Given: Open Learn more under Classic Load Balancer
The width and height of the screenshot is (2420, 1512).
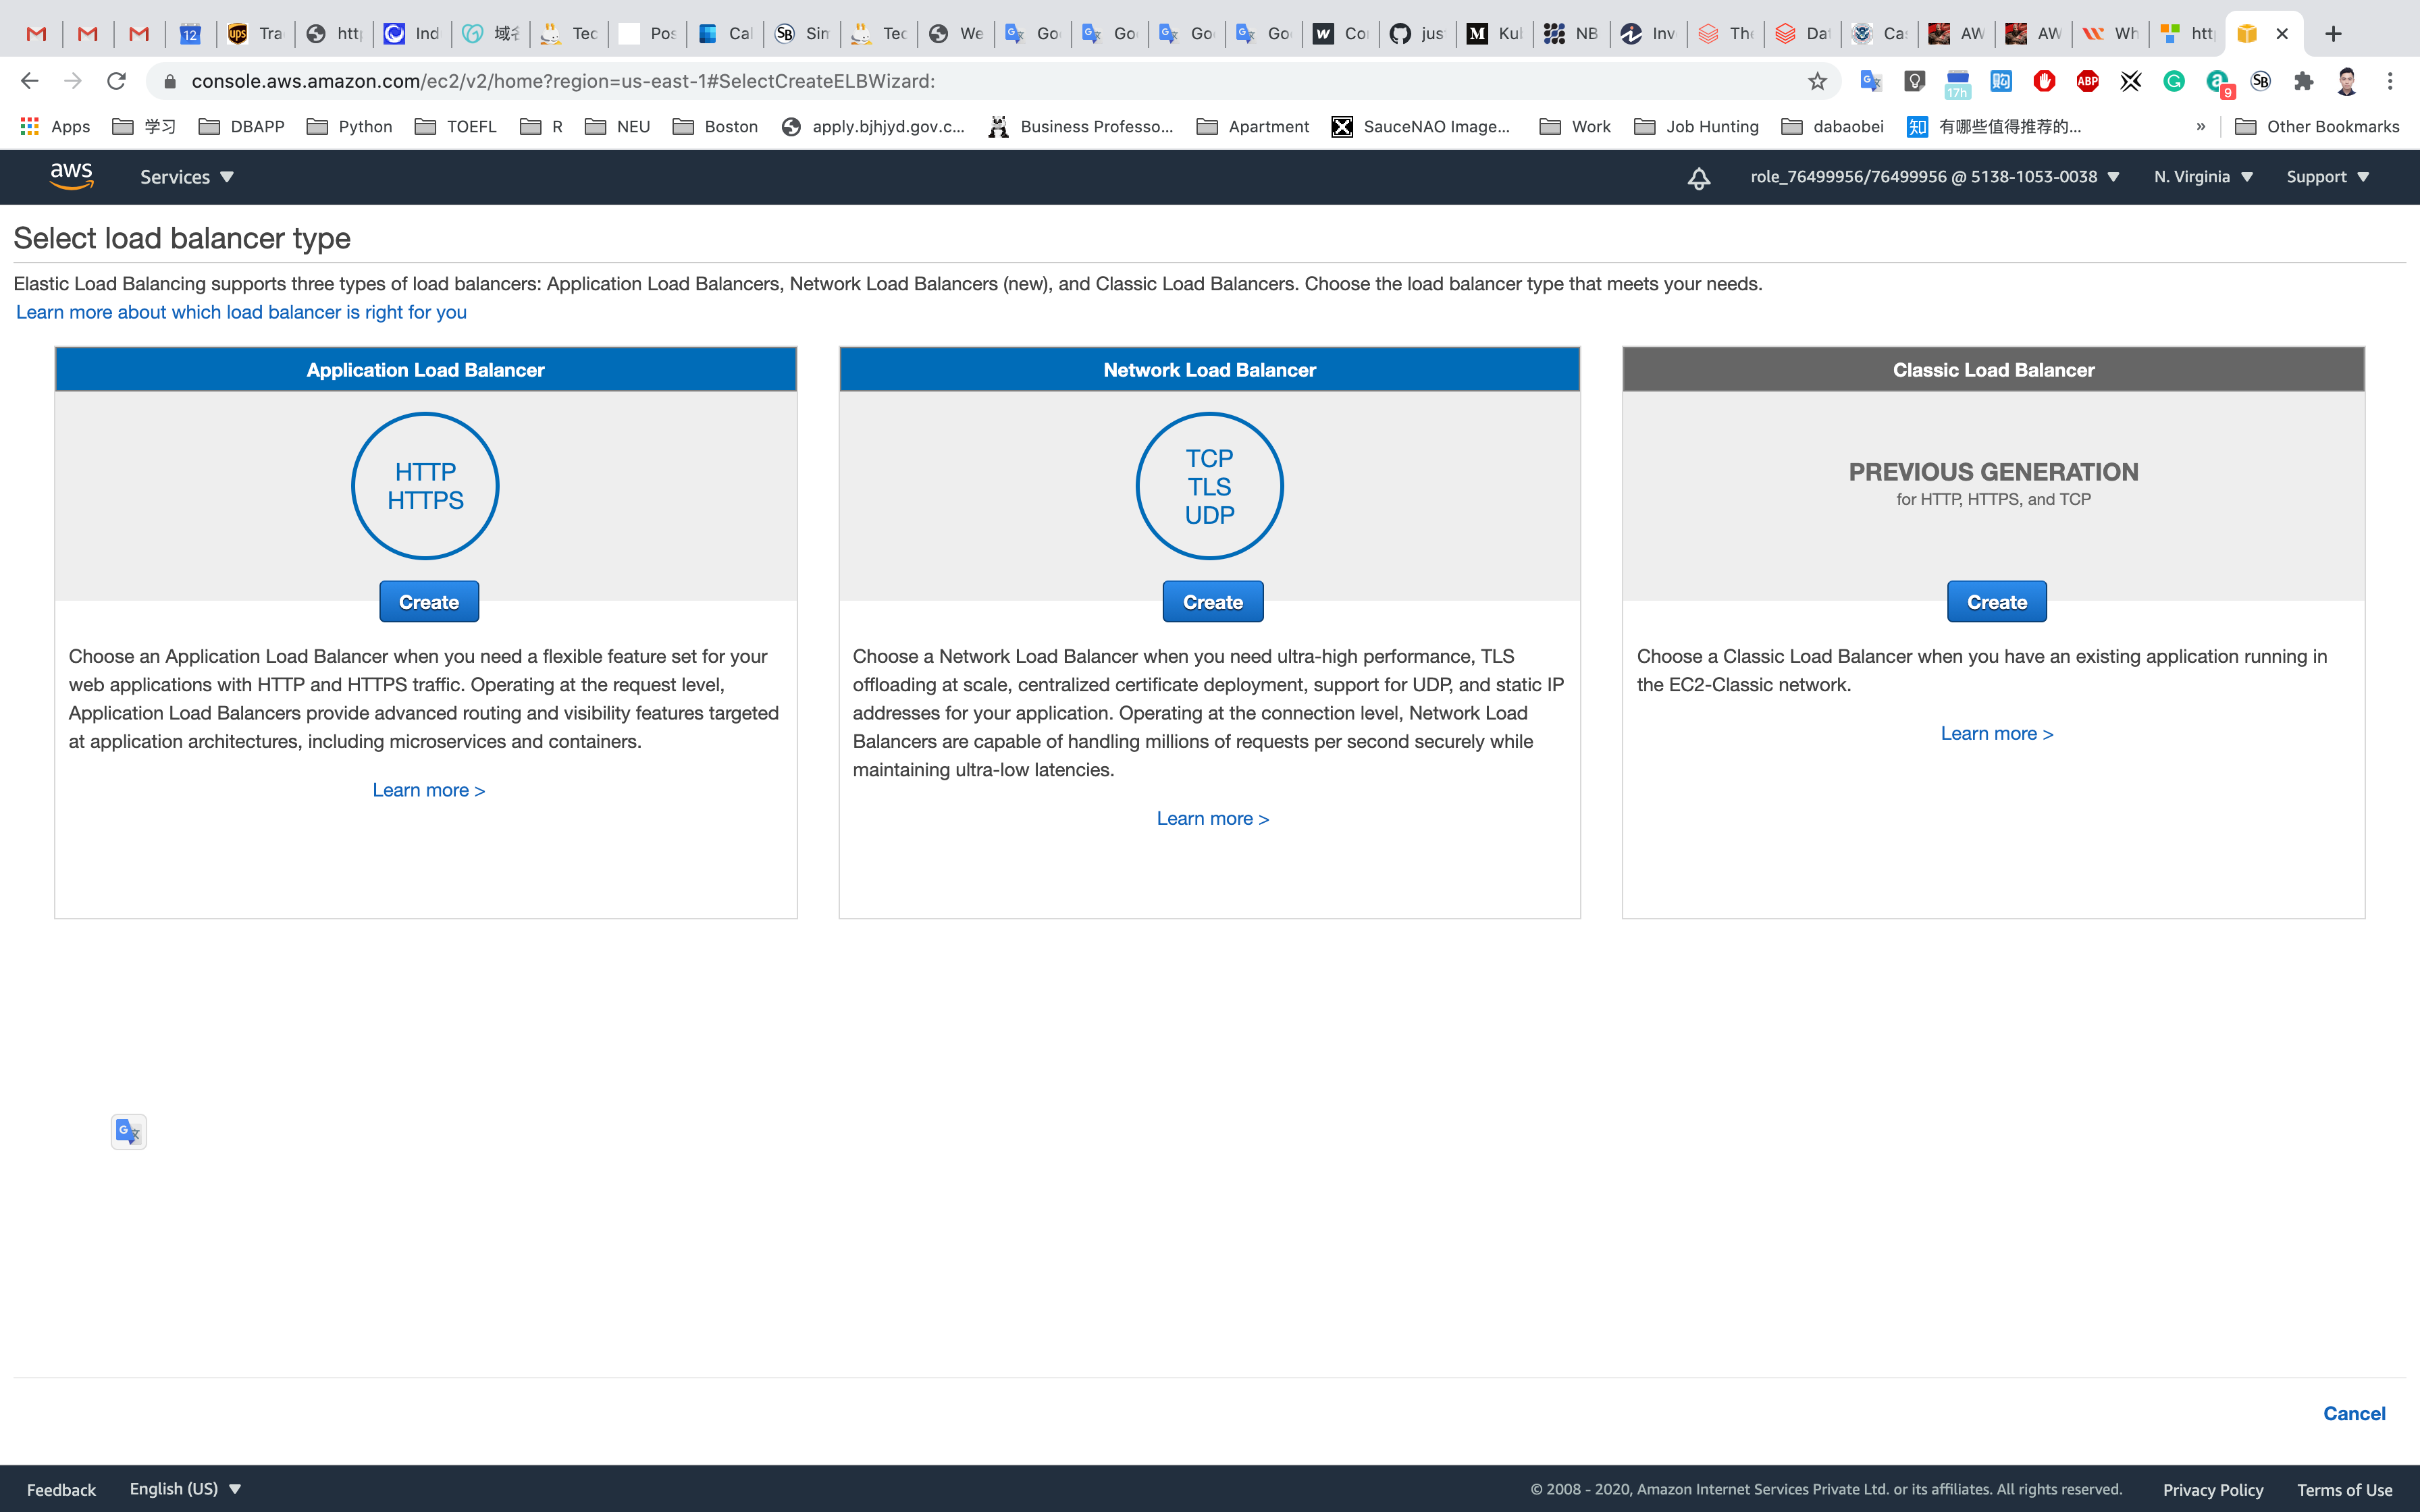Looking at the screenshot, I should point(1996,734).
